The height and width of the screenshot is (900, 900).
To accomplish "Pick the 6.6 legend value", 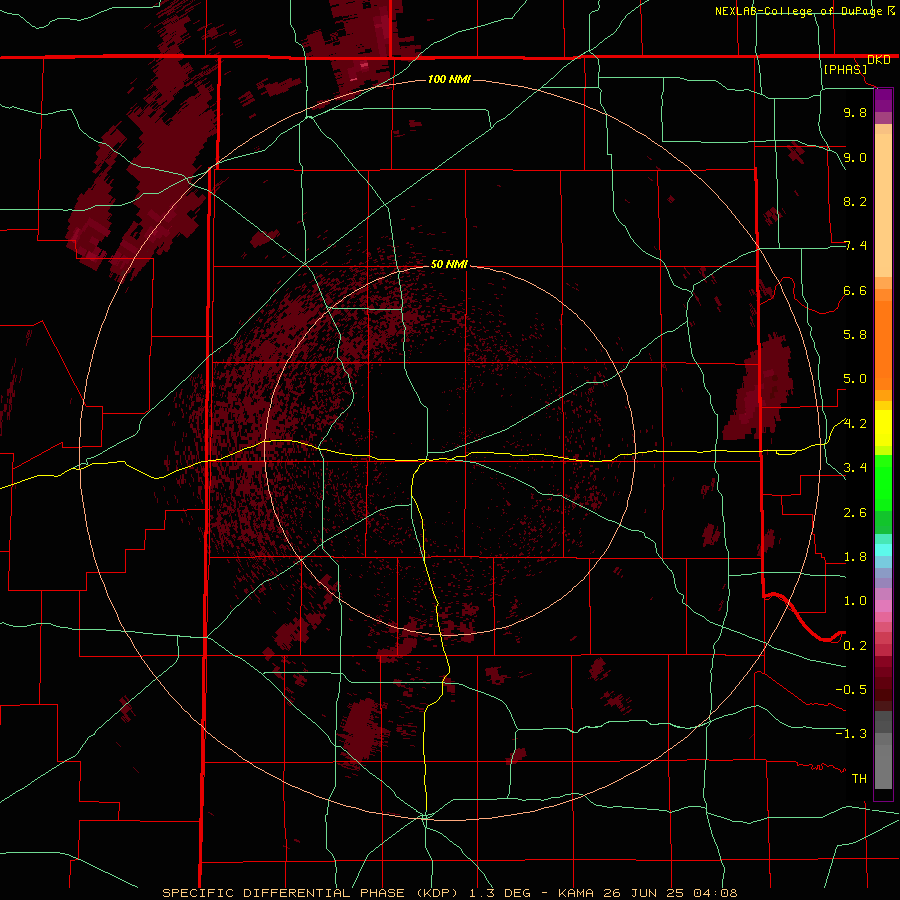I will click(x=855, y=290).
